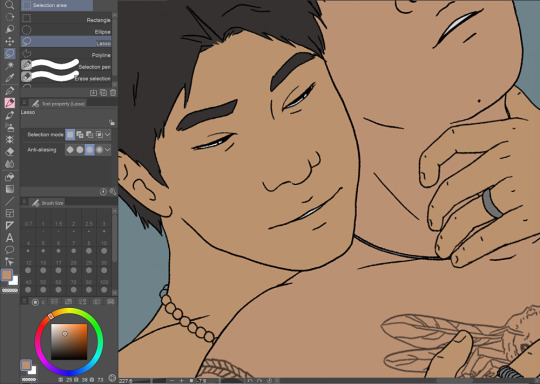
Task: Open the Brush Size tab
Action: click(48, 203)
